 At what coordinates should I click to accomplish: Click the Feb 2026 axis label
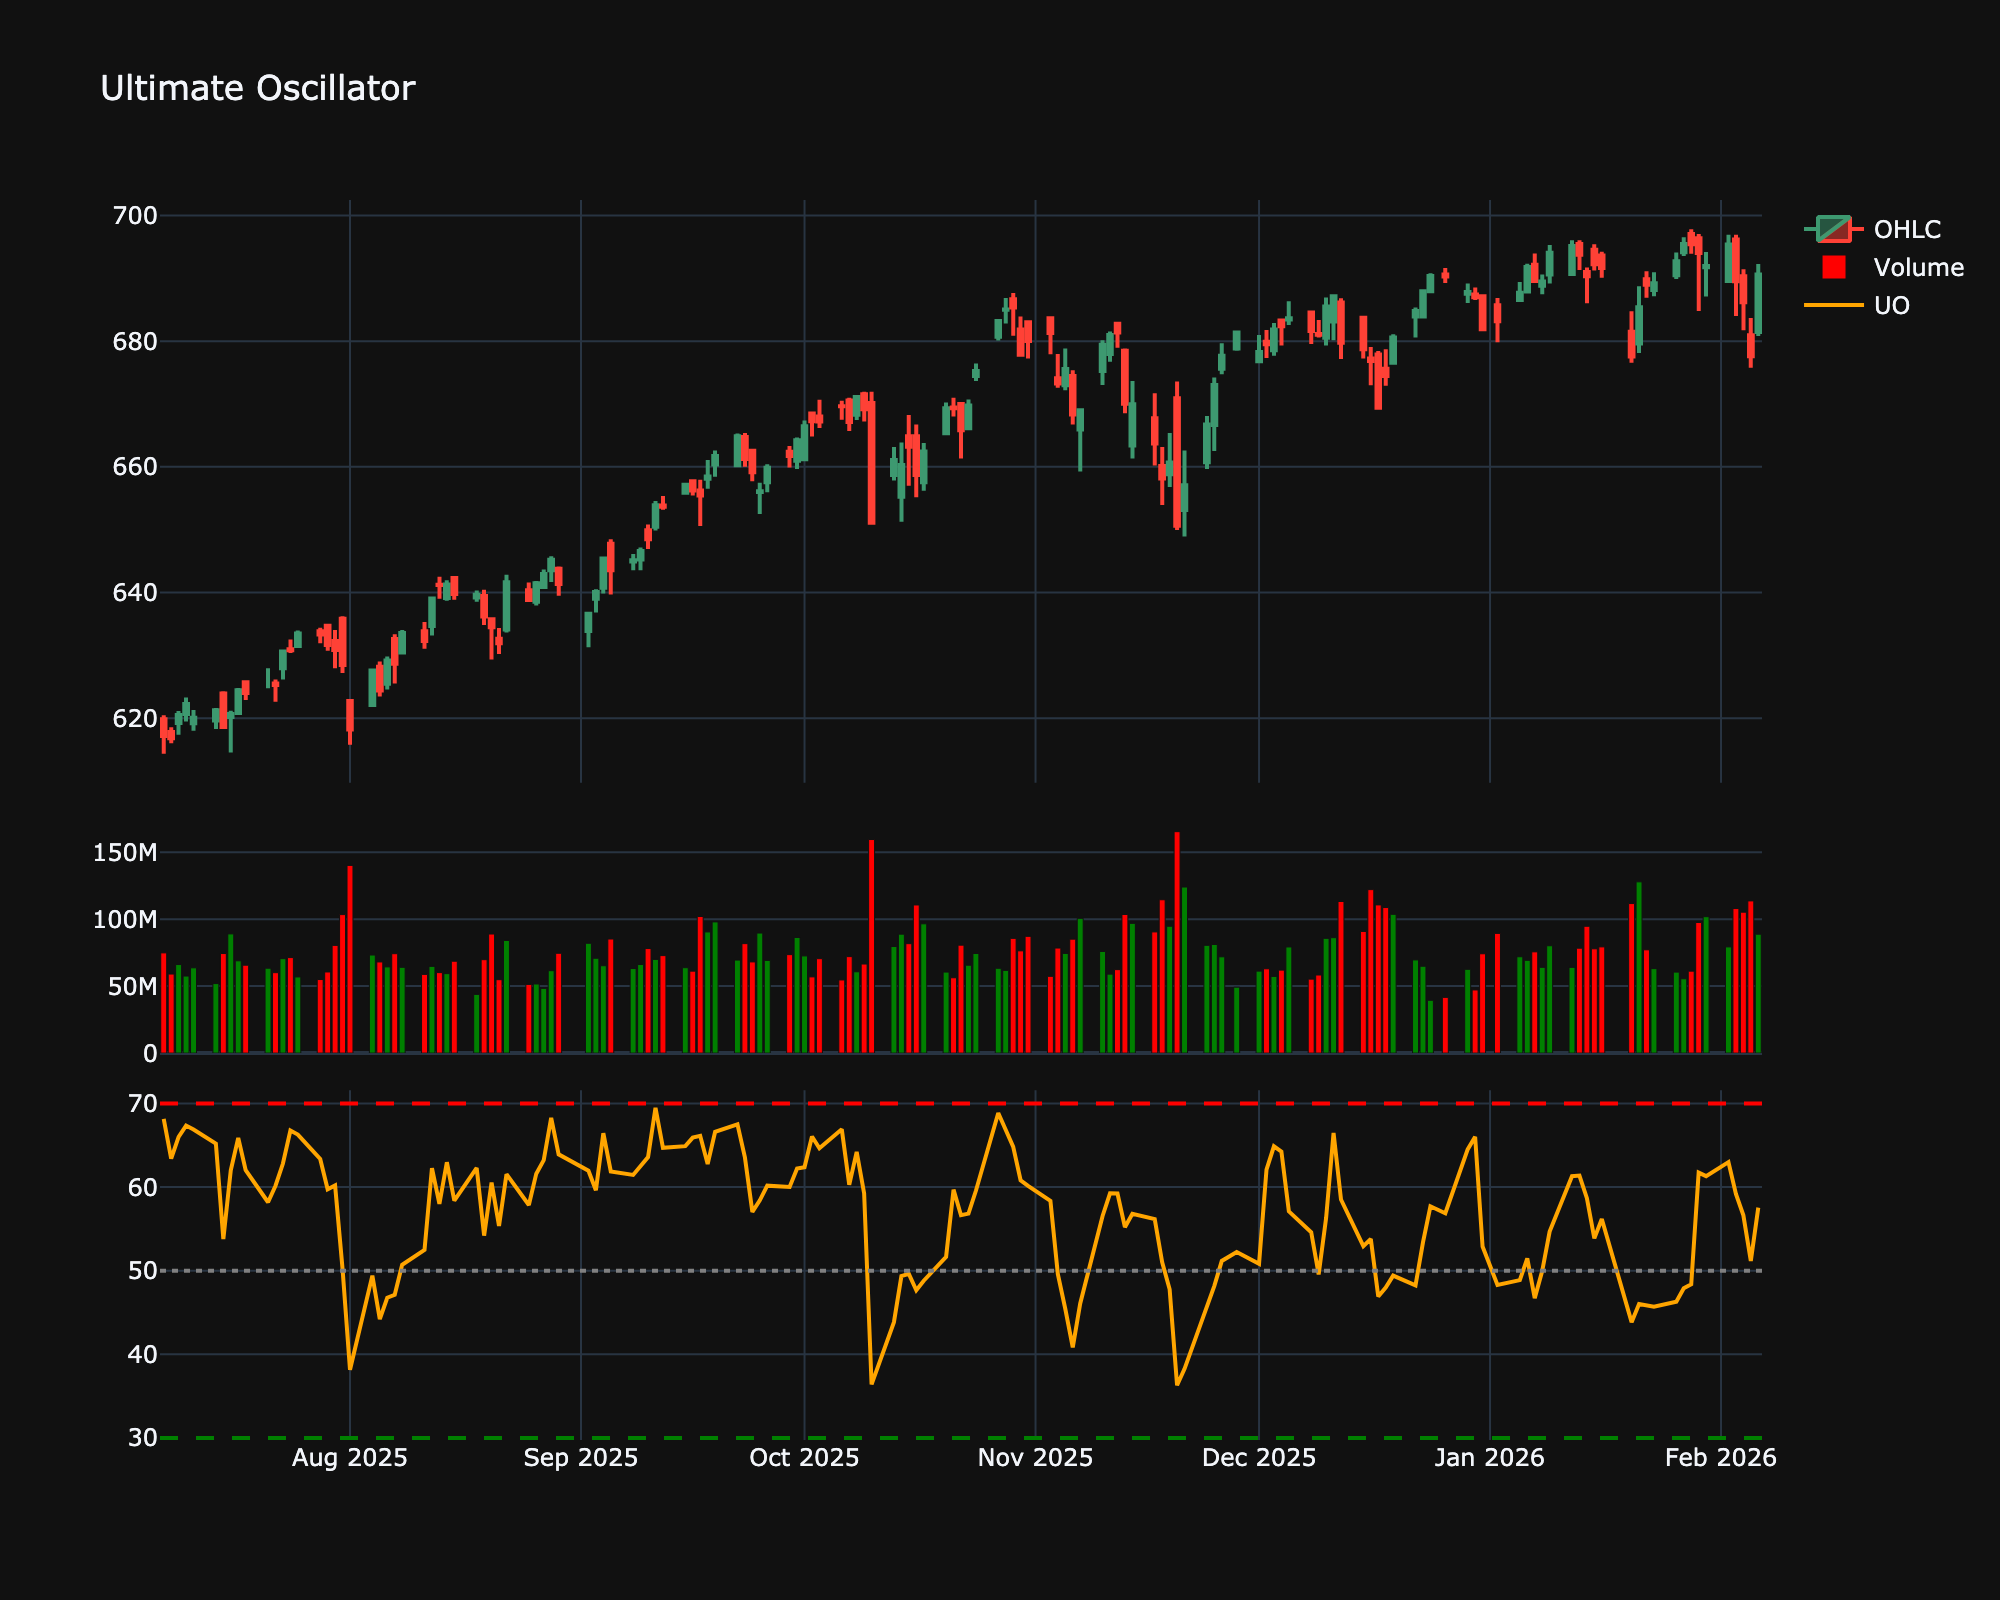1720,1458
